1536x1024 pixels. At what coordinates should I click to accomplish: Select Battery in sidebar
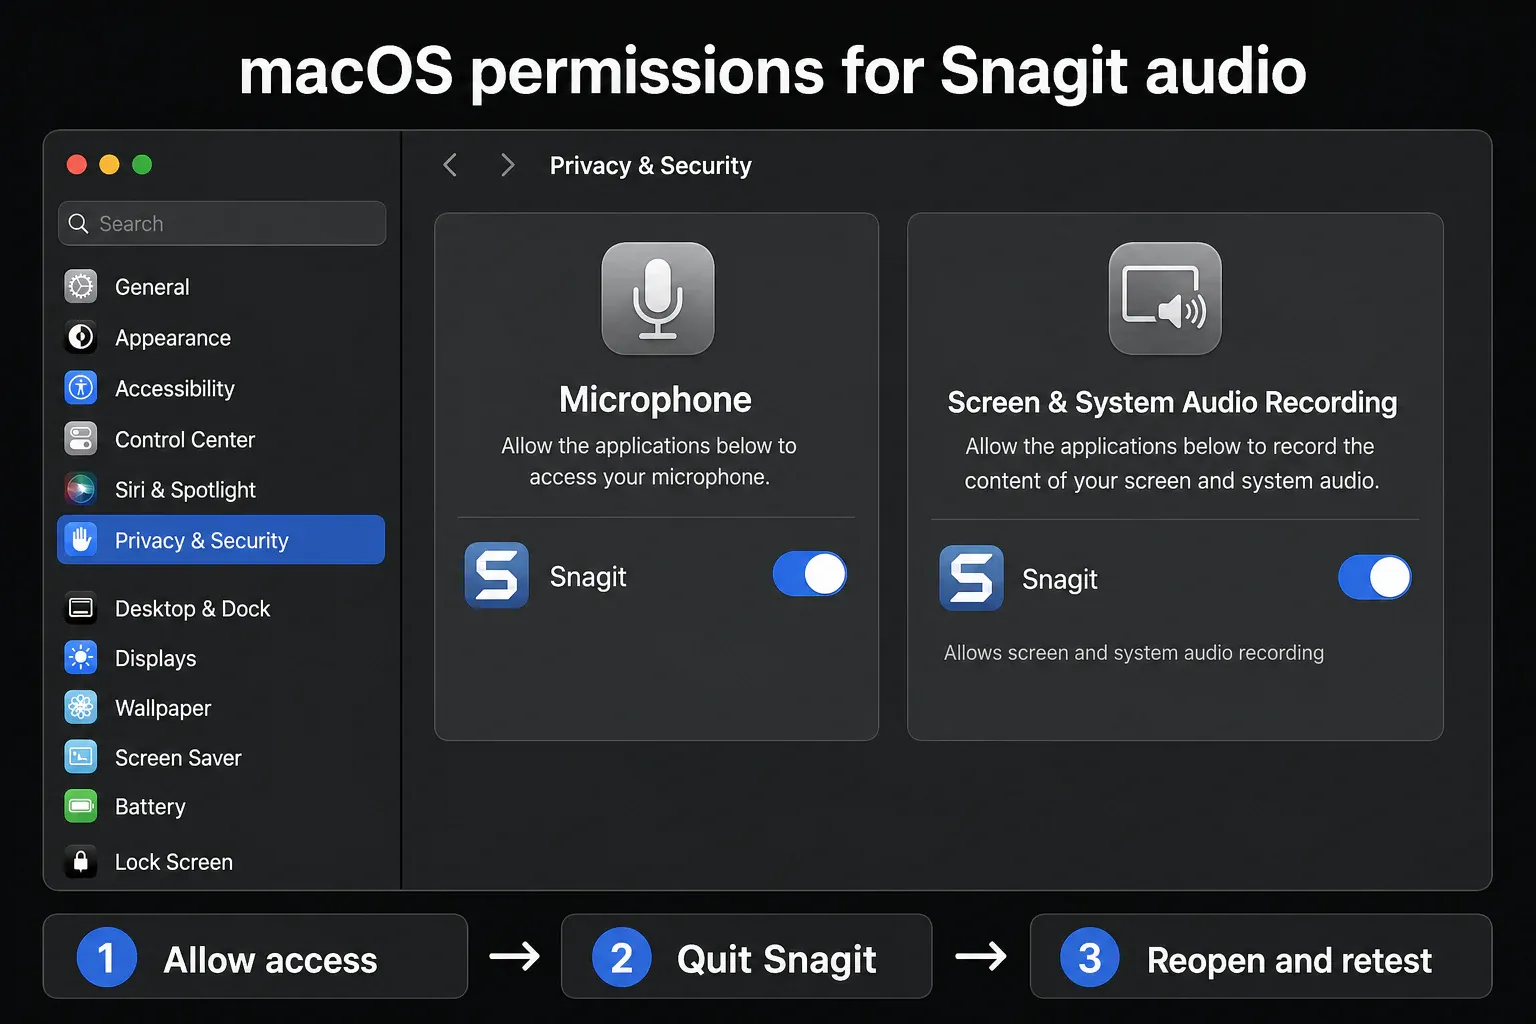[221, 806]
